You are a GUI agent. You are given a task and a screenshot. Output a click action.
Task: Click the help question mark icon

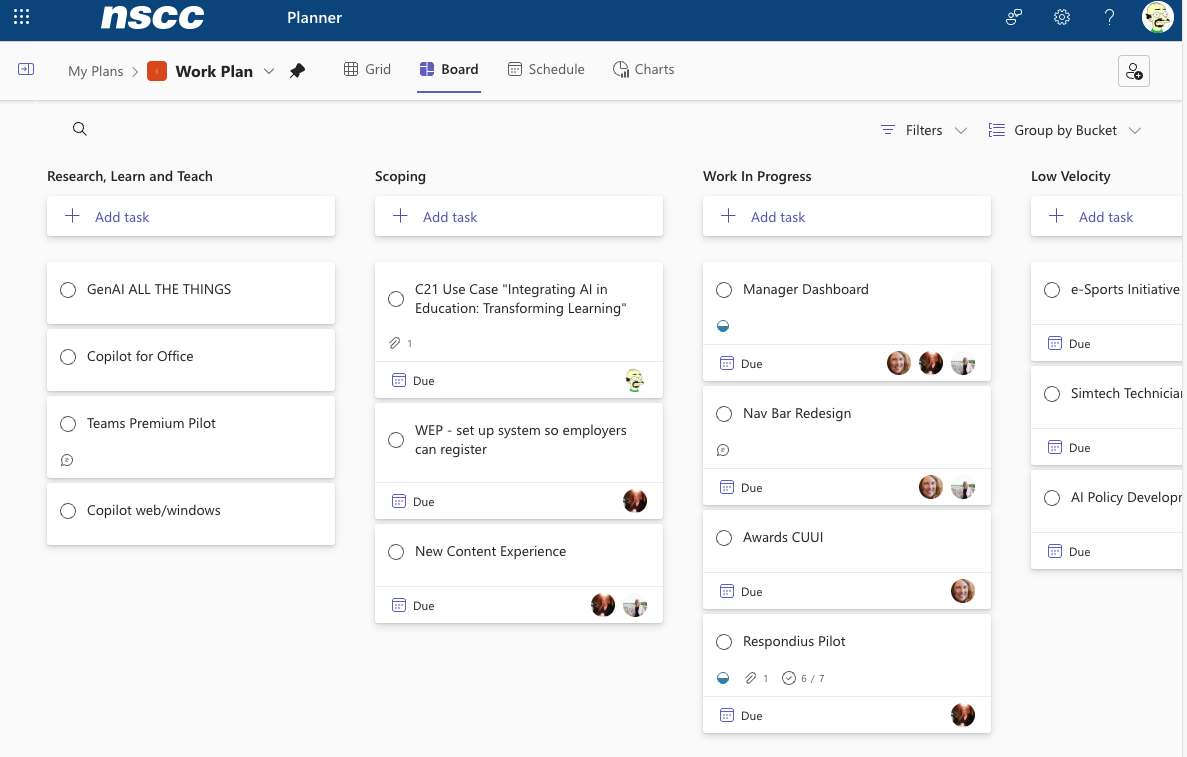(1109, 17)
